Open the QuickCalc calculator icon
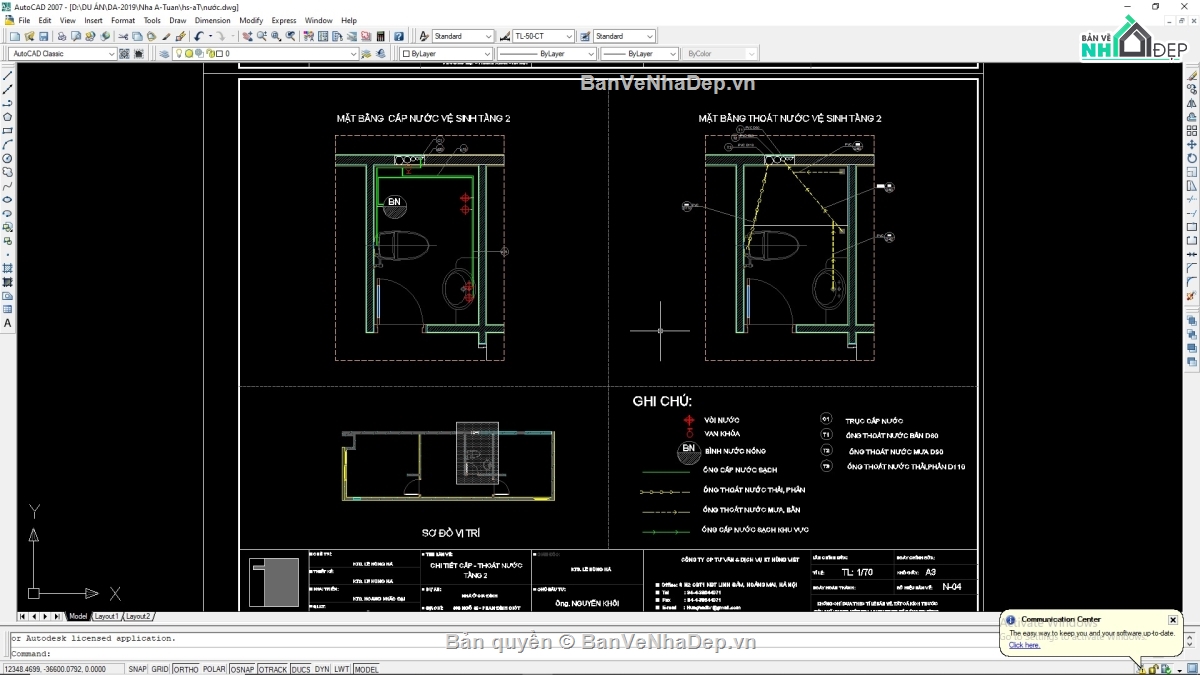This screenshot has width=1200, height=675. 381,36
